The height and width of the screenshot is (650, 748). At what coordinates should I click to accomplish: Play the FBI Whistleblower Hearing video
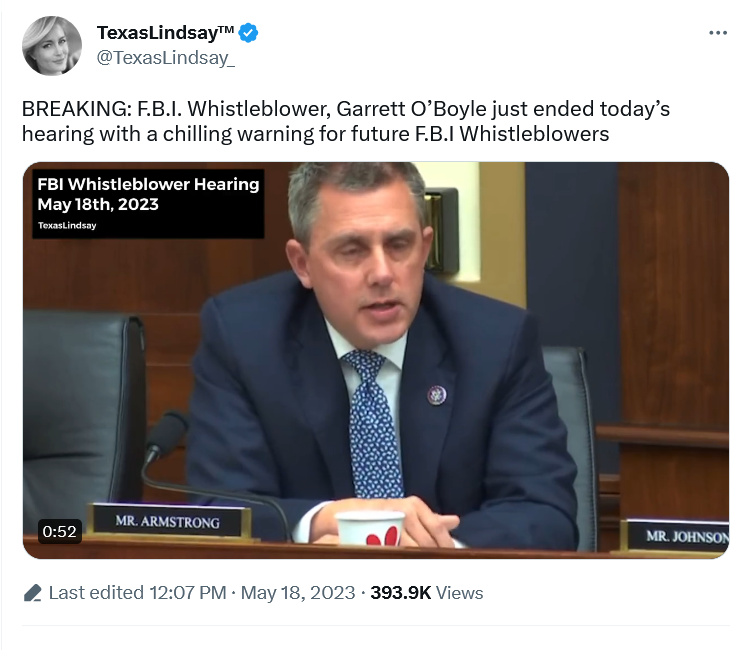click(376, 361)
